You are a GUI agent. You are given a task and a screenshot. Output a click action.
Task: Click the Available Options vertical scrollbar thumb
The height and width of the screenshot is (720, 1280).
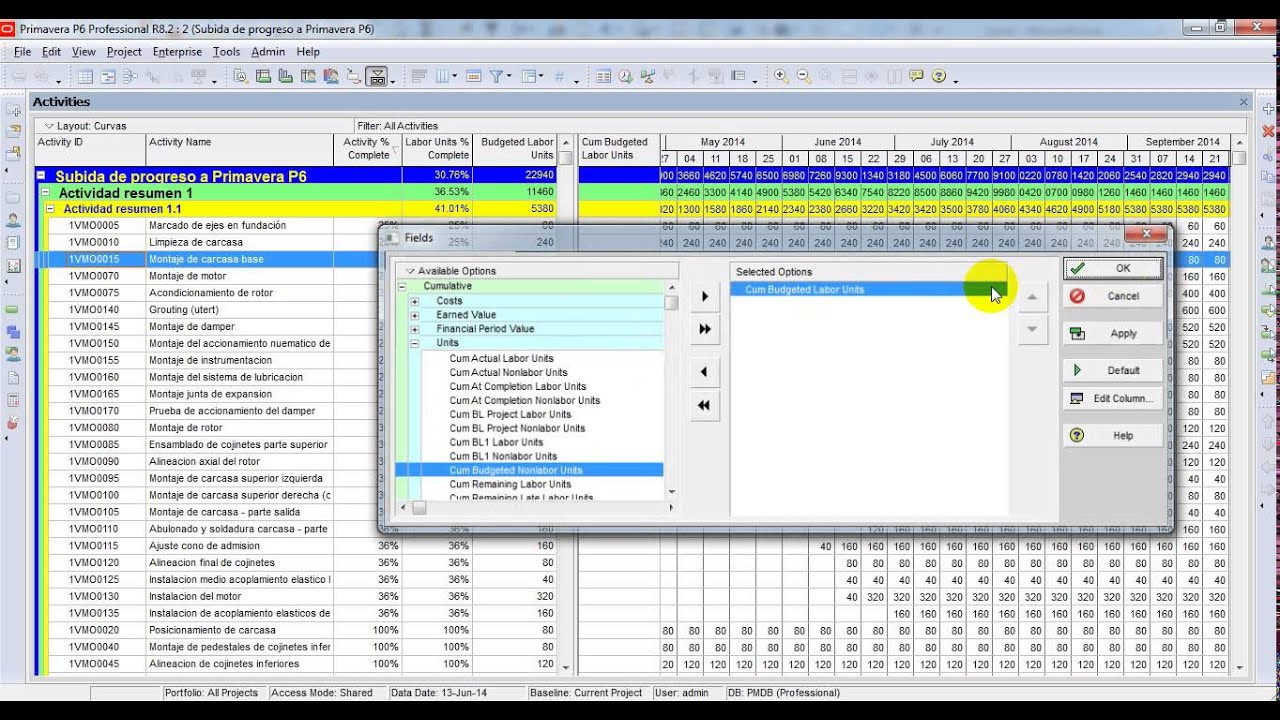671,303
